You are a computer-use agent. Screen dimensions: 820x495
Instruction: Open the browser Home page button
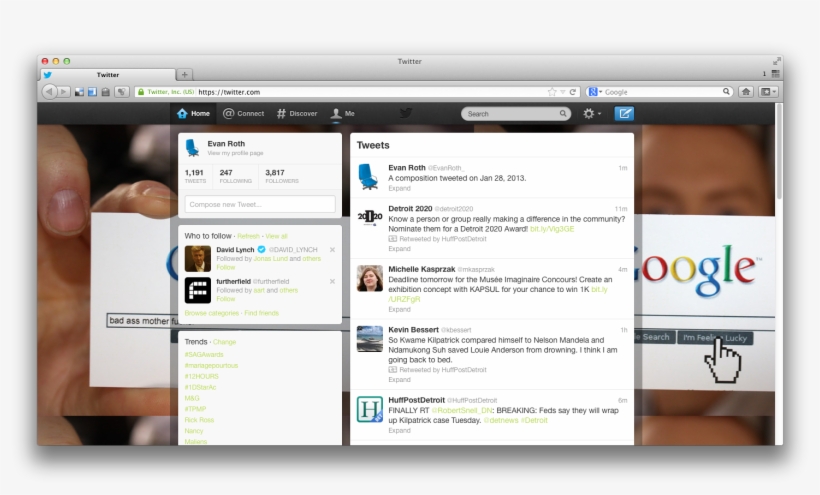[x=746, y=92]
